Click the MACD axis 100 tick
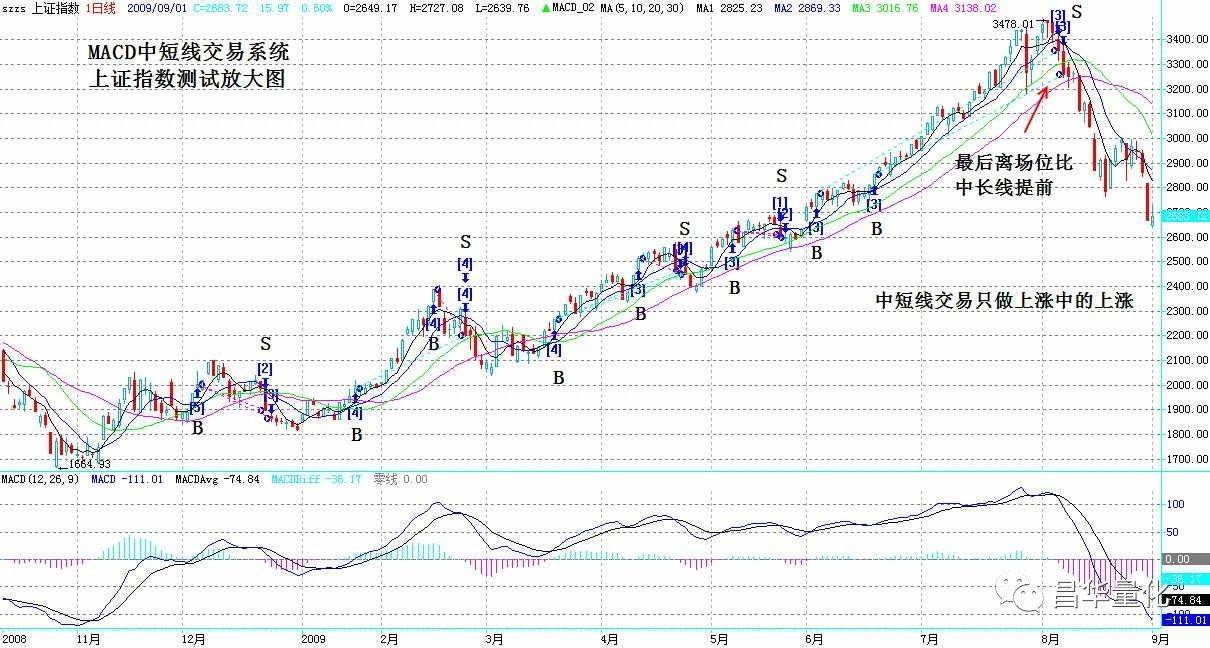The height and width of the screenshot is (648, 1210). (1175, 504)
